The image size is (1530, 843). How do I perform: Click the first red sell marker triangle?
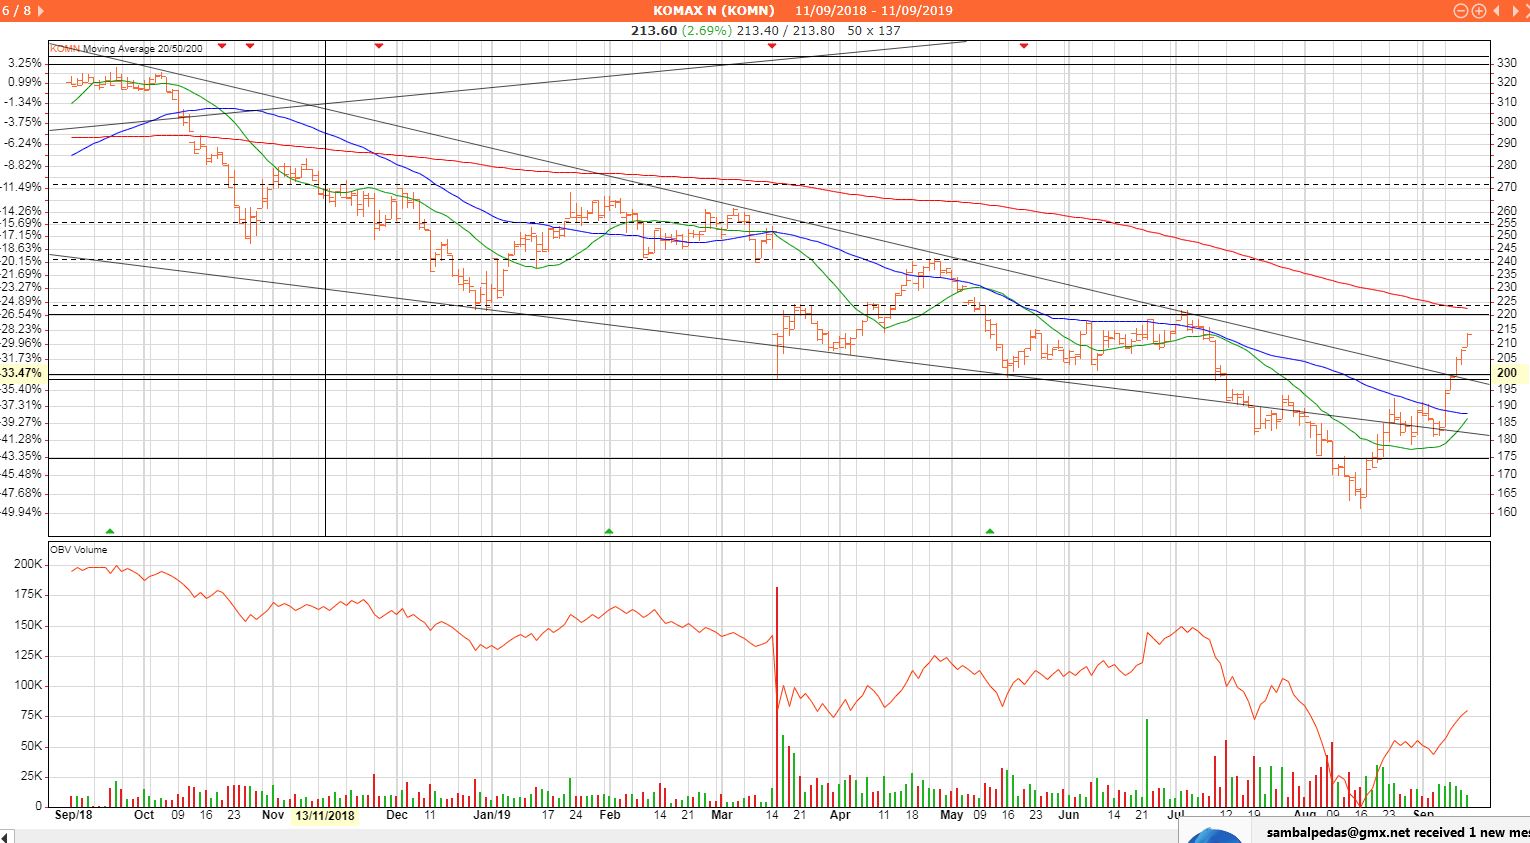click(222, 46)
